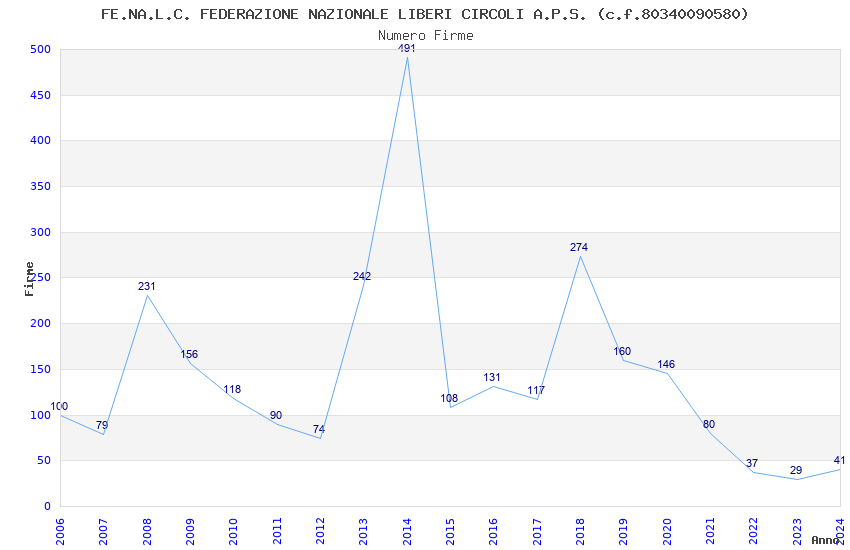850x550 pixels.
Task: Click the 400 y-axis tick label
Action: coord(41,140)
